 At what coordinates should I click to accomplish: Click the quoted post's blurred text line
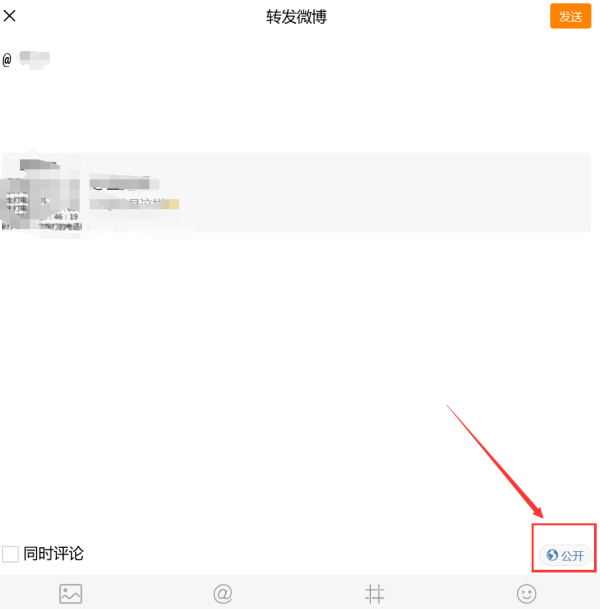click(x=134, y=204)
